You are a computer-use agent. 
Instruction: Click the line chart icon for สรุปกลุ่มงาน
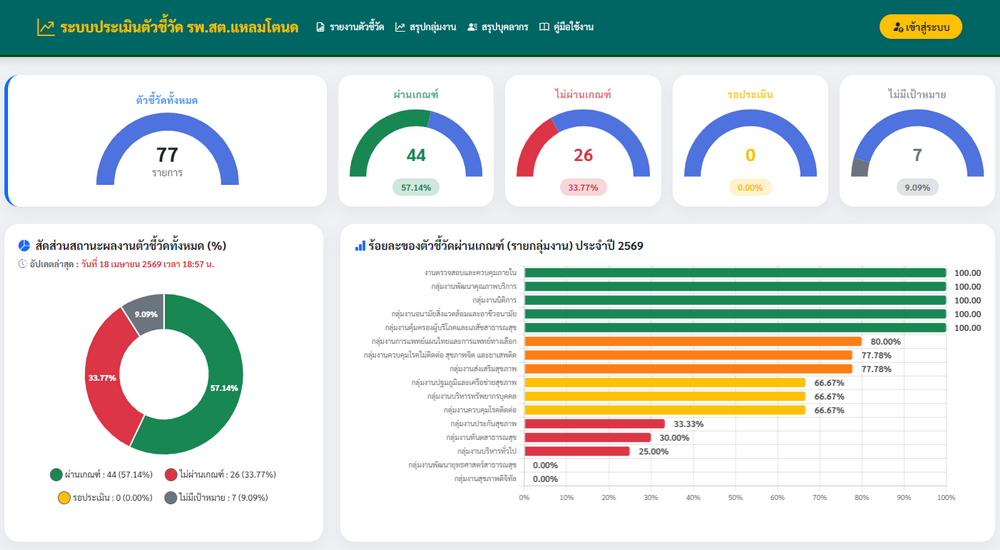tap(400, 27)
